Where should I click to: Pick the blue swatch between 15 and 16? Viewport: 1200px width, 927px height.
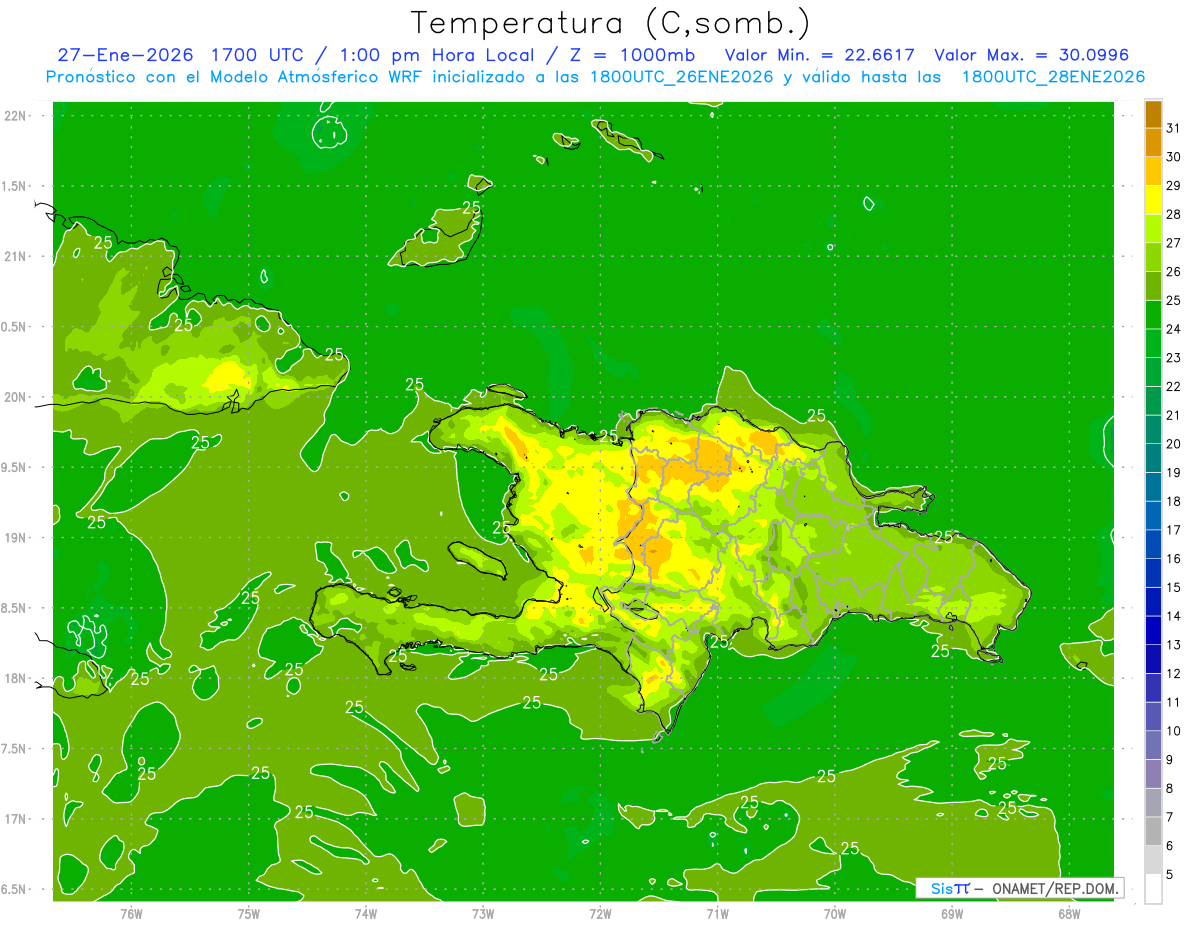click(x=1153, y=573)
